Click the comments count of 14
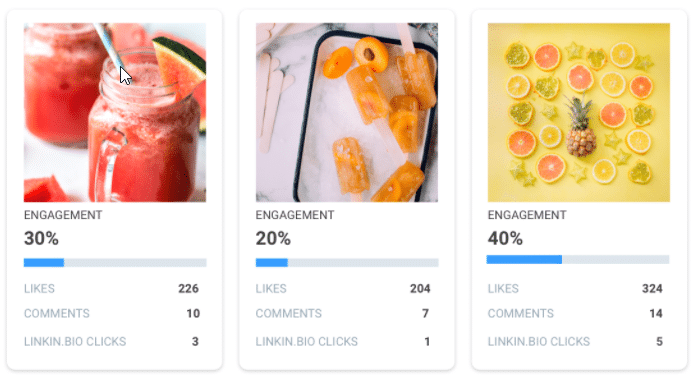This screenshot has width=692, height=378. (x=656, y=314)
